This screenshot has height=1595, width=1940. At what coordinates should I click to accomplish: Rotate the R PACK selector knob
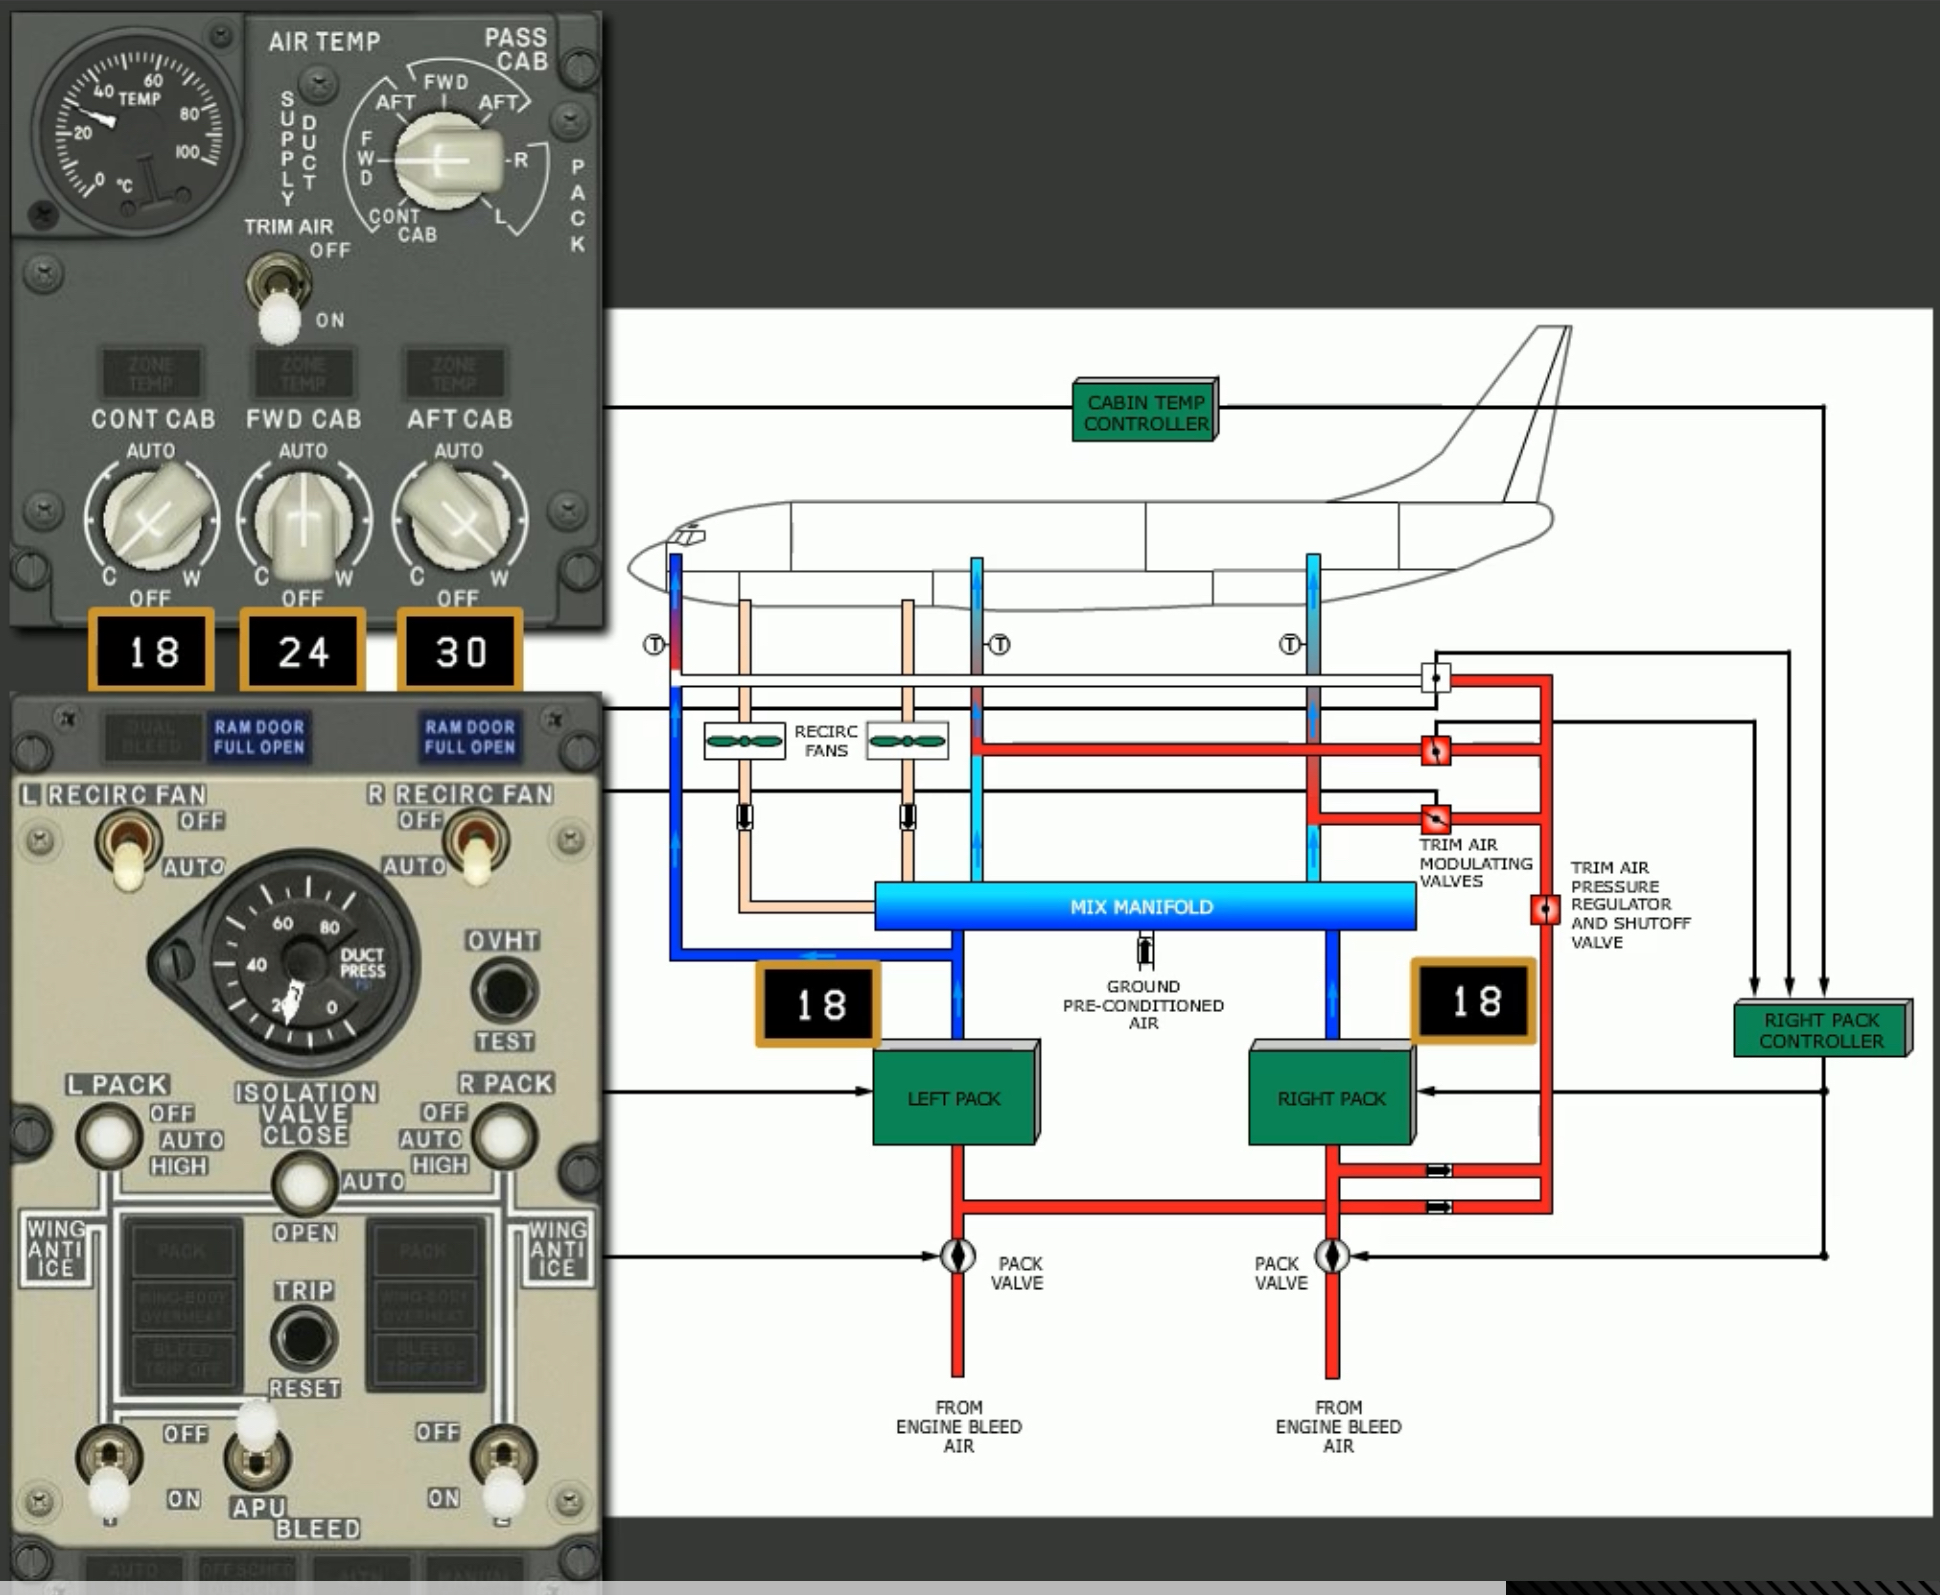coord(503,1136)
